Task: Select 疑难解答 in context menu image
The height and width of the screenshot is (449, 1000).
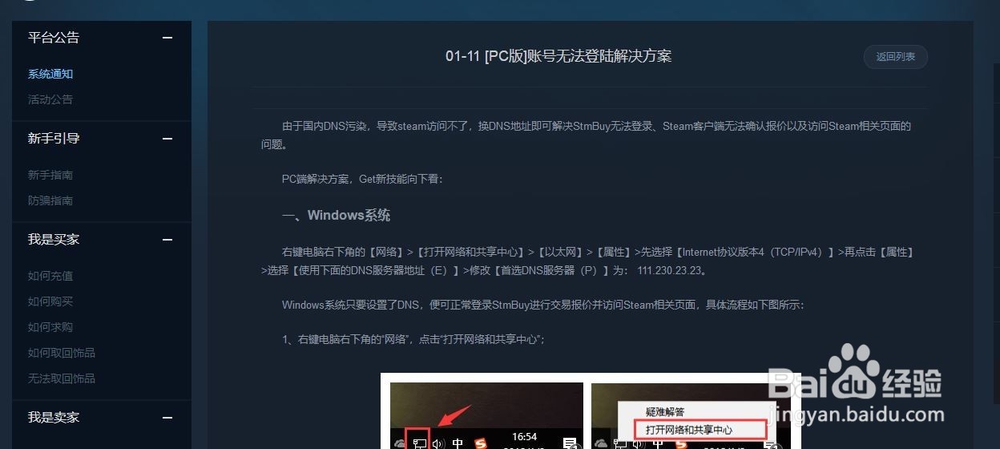Action: tap(665, 412)
